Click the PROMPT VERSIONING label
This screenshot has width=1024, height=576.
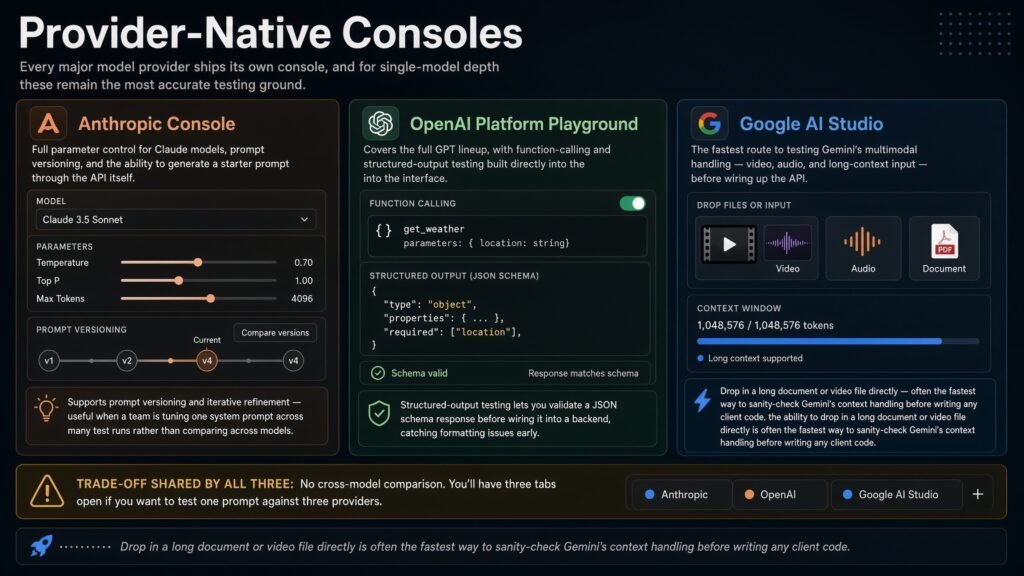(81, 330)
